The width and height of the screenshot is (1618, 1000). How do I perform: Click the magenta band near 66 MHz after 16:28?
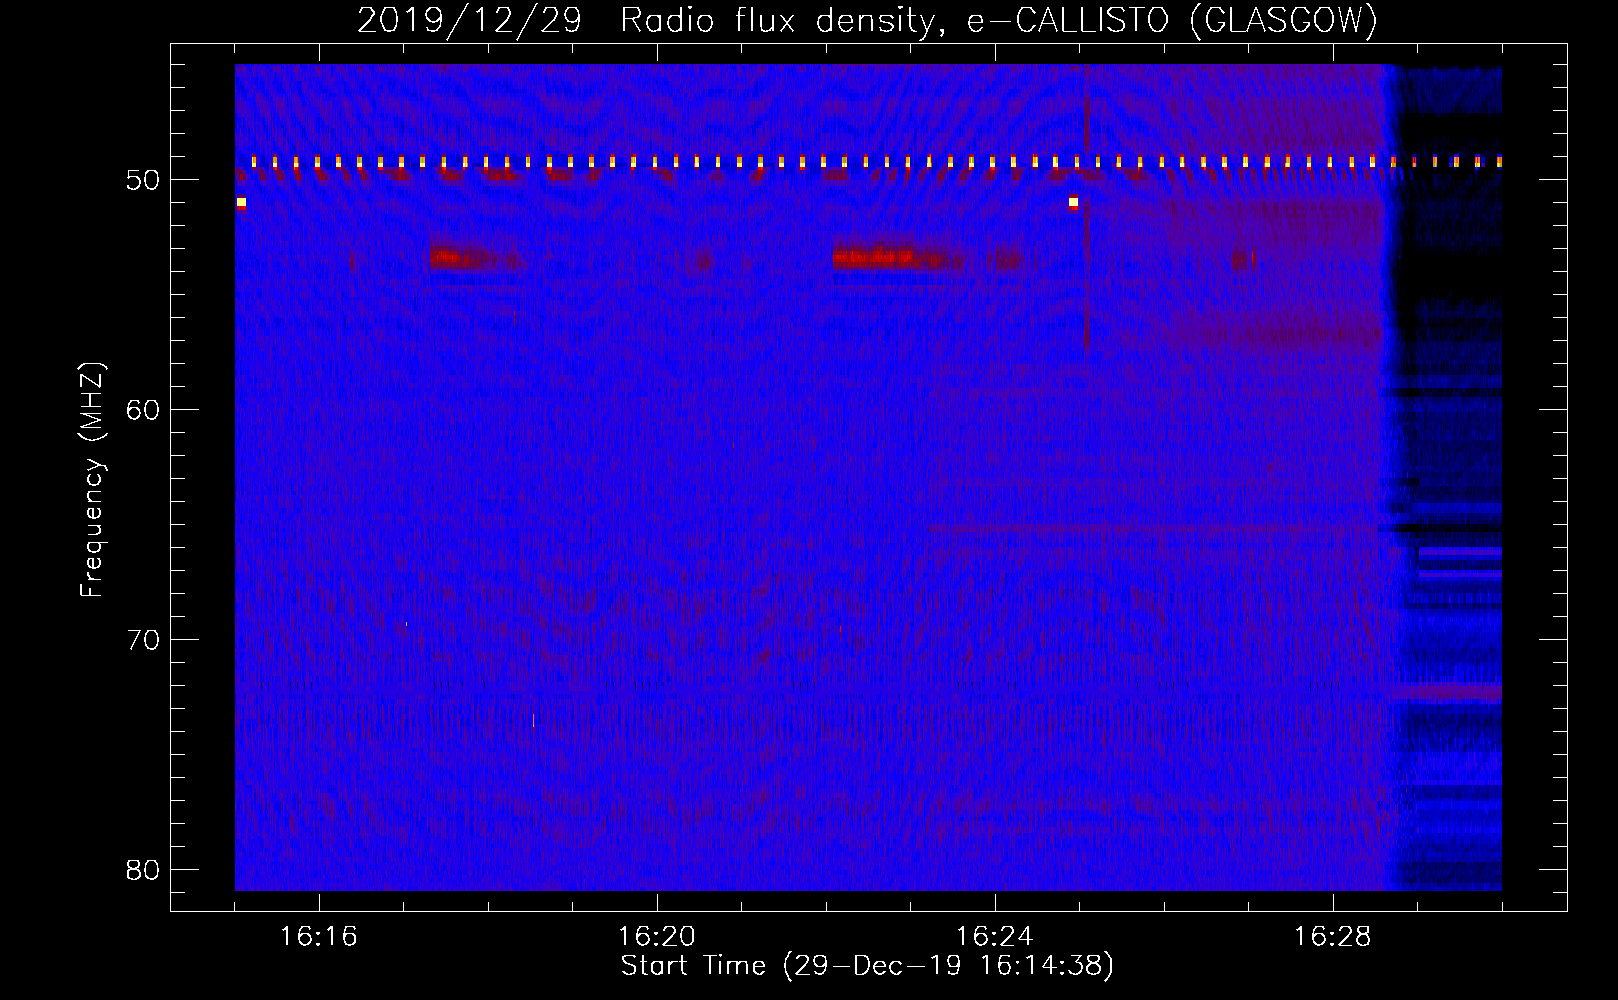point(1460,552)
